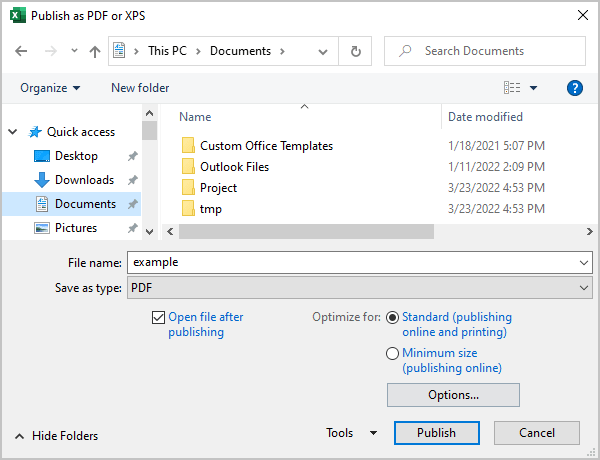Click the magnifier icon in search box

(405, 51)
